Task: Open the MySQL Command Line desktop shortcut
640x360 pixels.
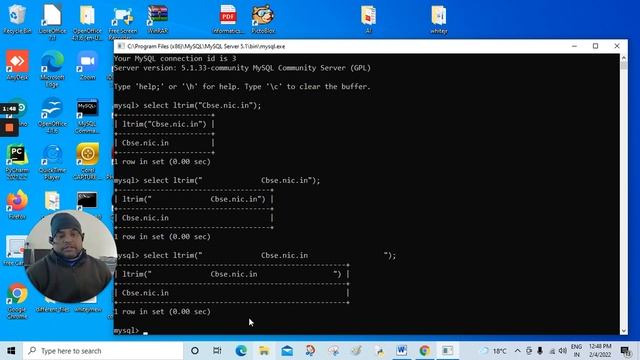Action: tap(87, 116)
